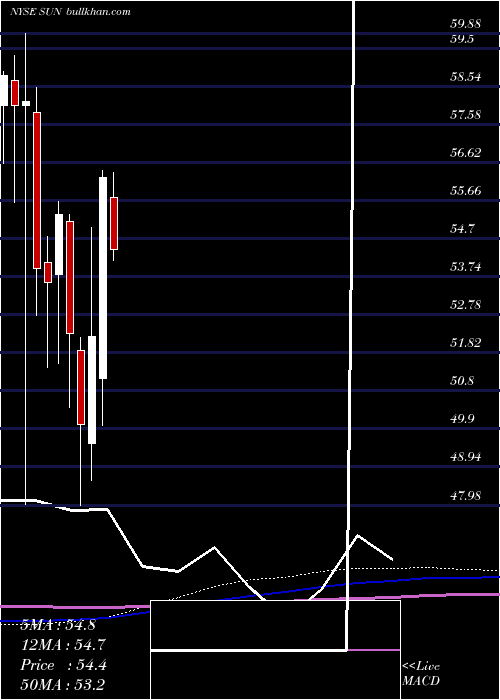Click the 56.62 price axis label
Viewport: 500px width, 700px height.
[x=465, y=153]
